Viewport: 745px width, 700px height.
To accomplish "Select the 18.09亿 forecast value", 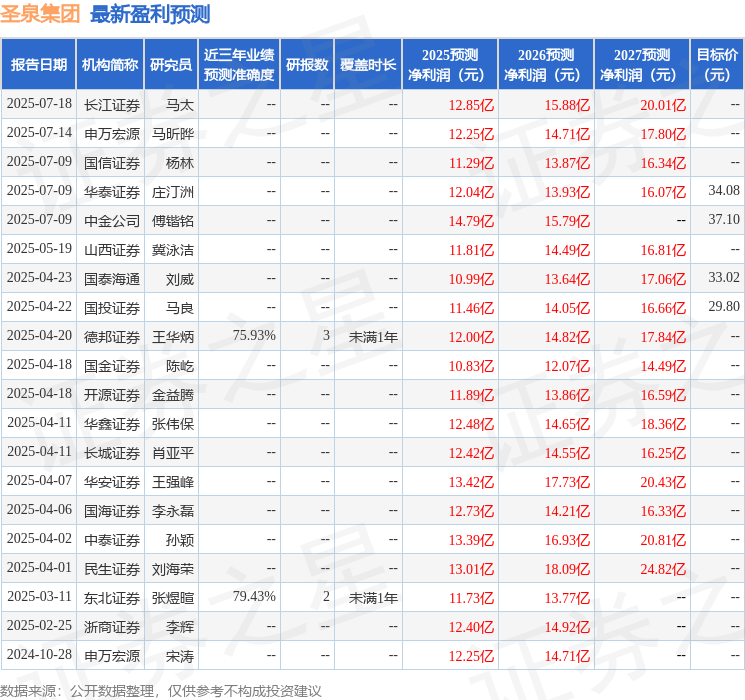I will click(x=567, y=569).
